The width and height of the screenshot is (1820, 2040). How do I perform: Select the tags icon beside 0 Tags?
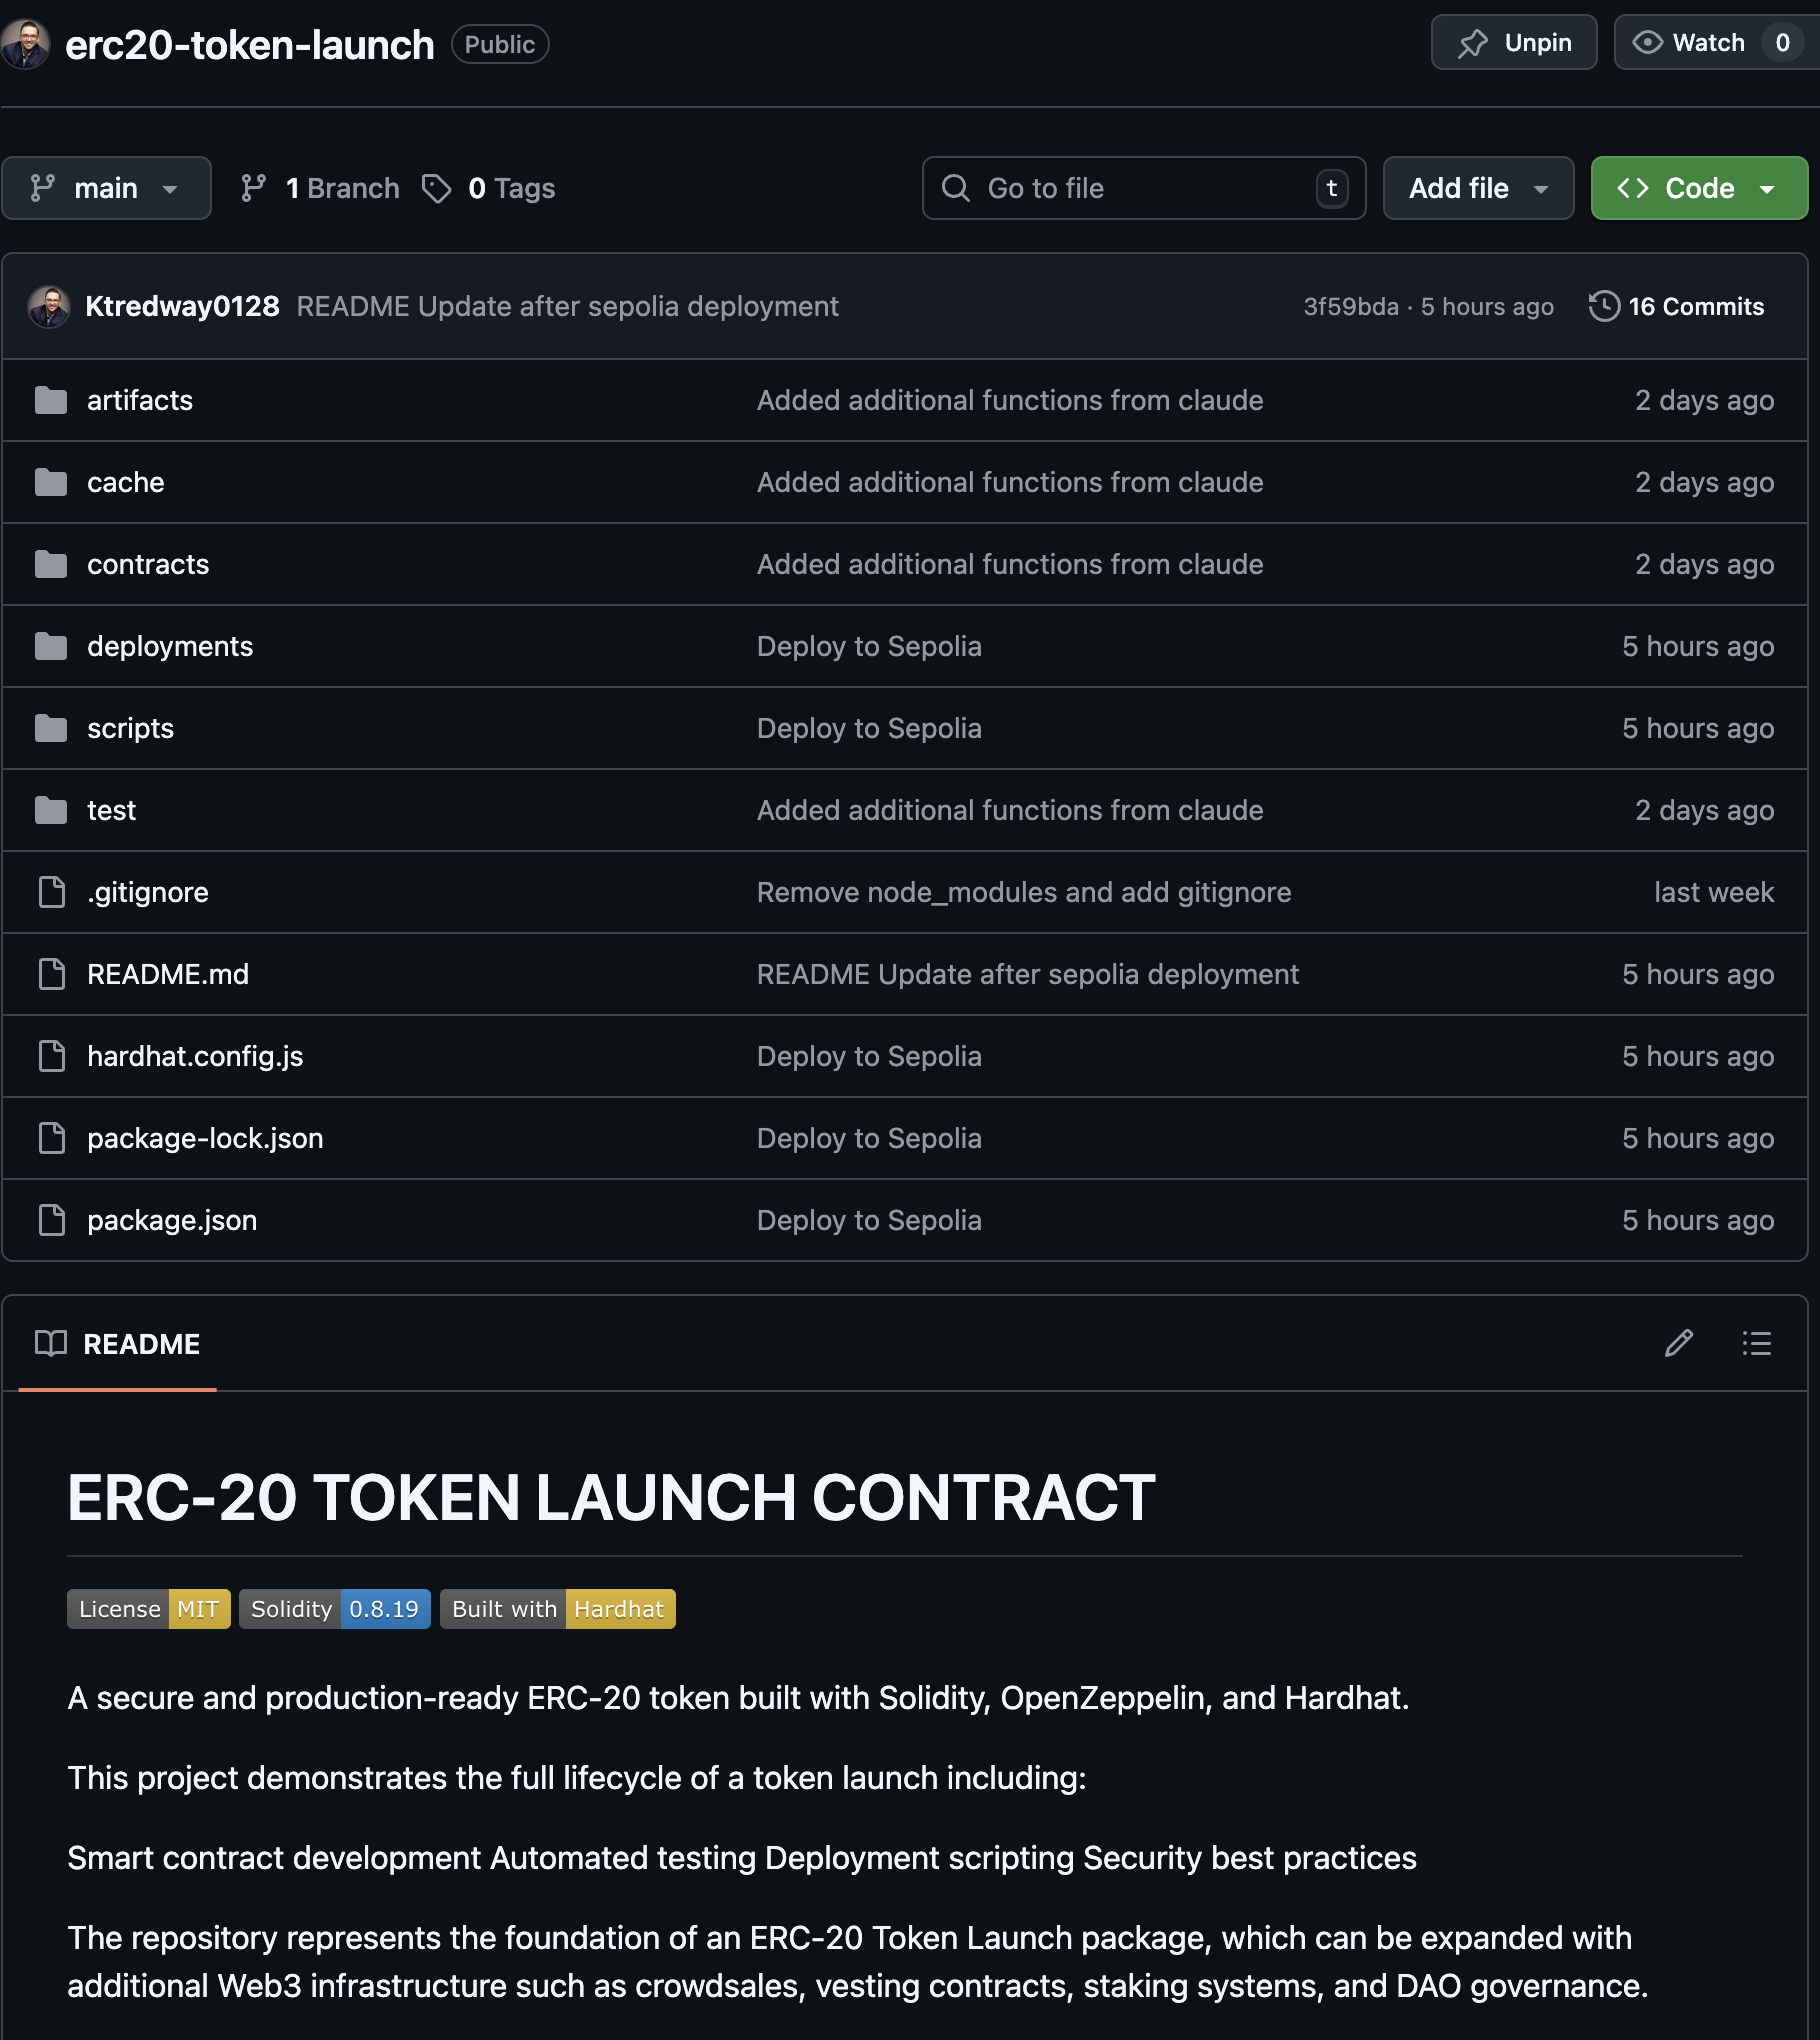(x=437, y=188)
